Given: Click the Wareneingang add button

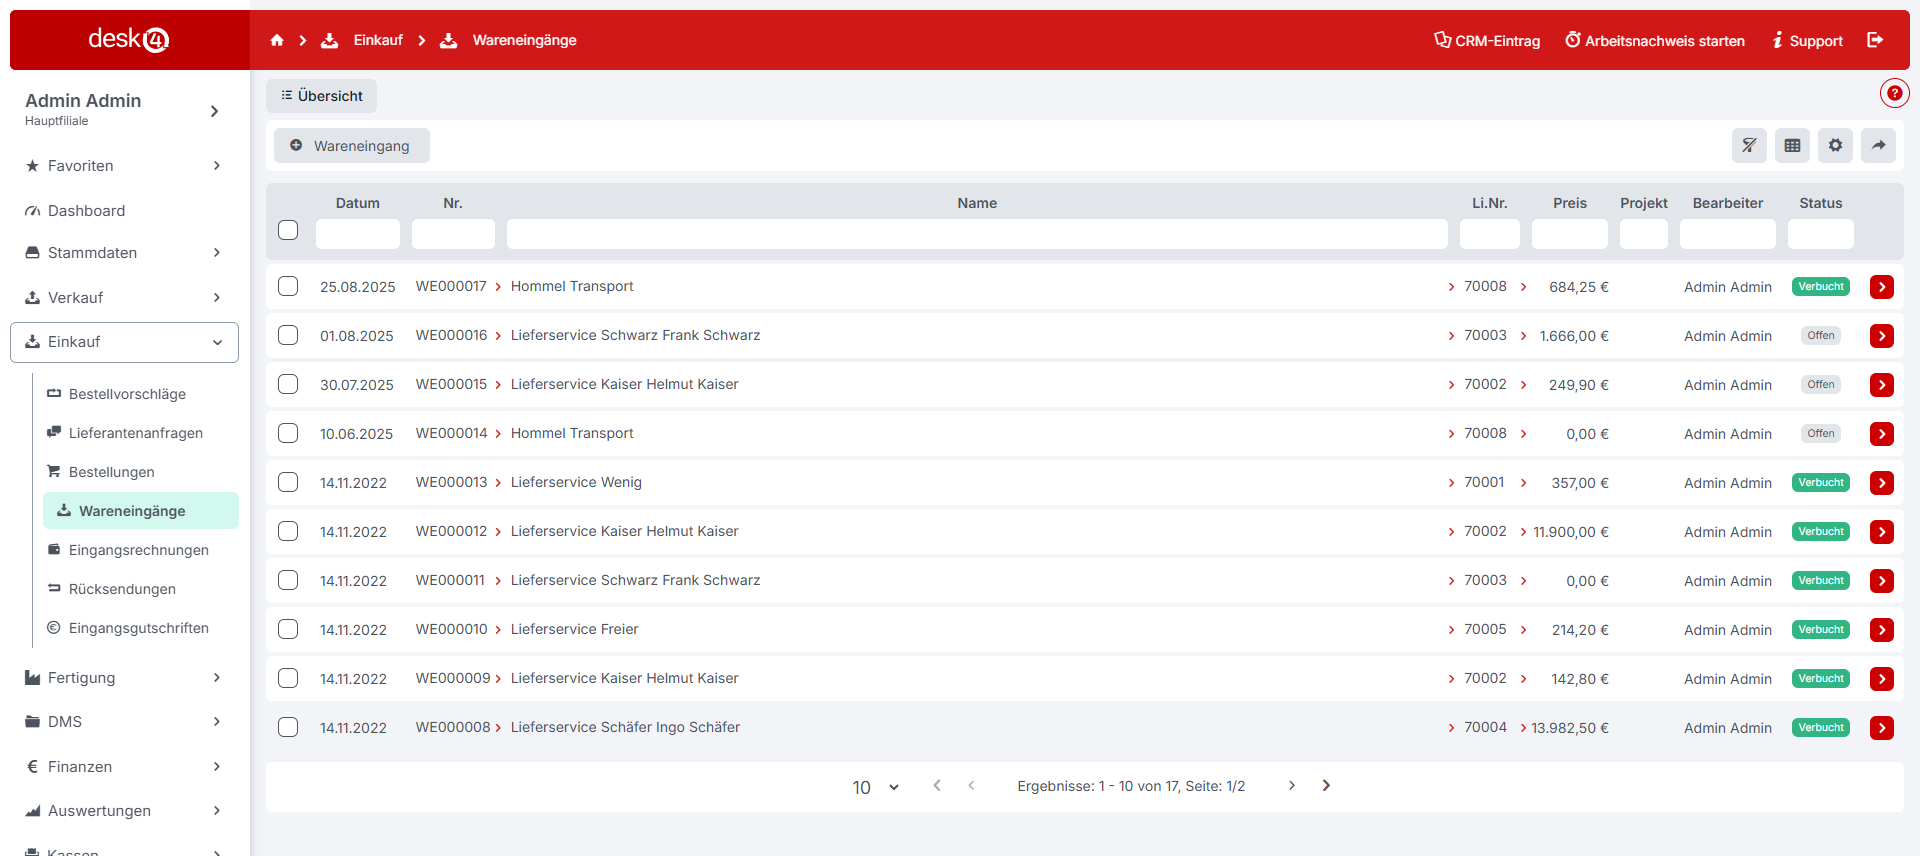Looking at the screenshot, I should (351, 146).
